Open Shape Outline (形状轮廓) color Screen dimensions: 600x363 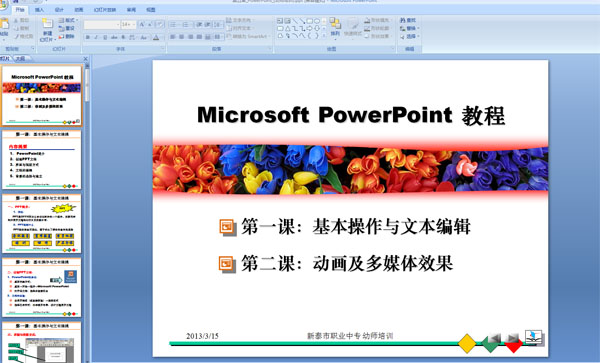point(377,28)
